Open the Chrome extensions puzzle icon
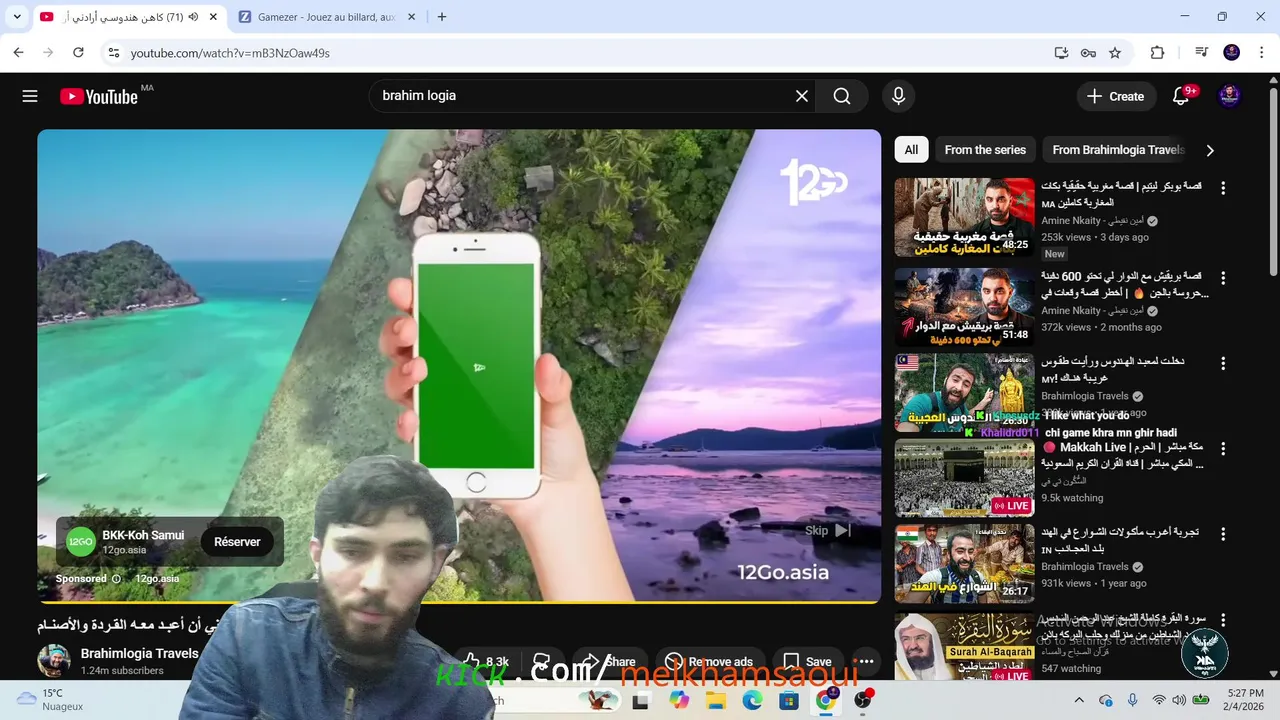The height and width of the screenshot is (720, 1280). click(x=1158, y=53)
